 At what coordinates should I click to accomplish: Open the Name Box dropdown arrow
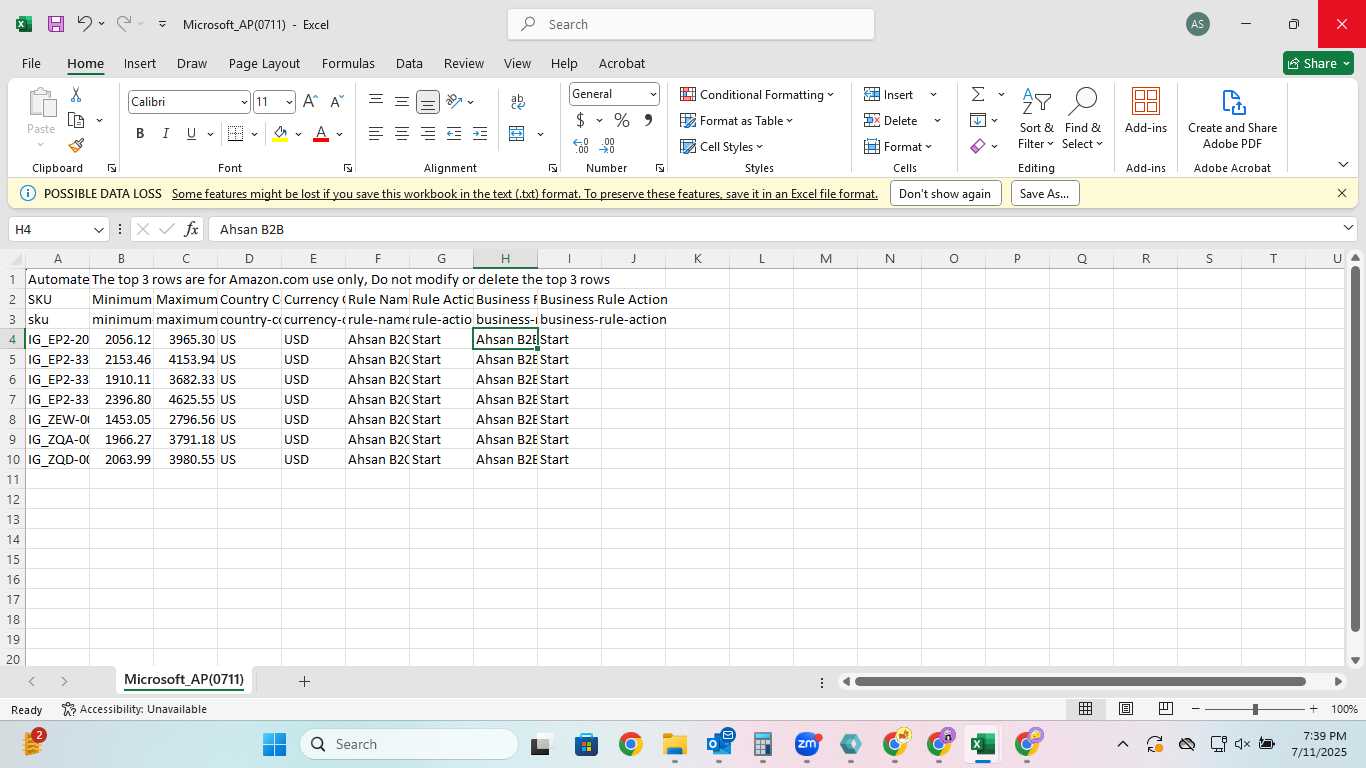[98, 230]
